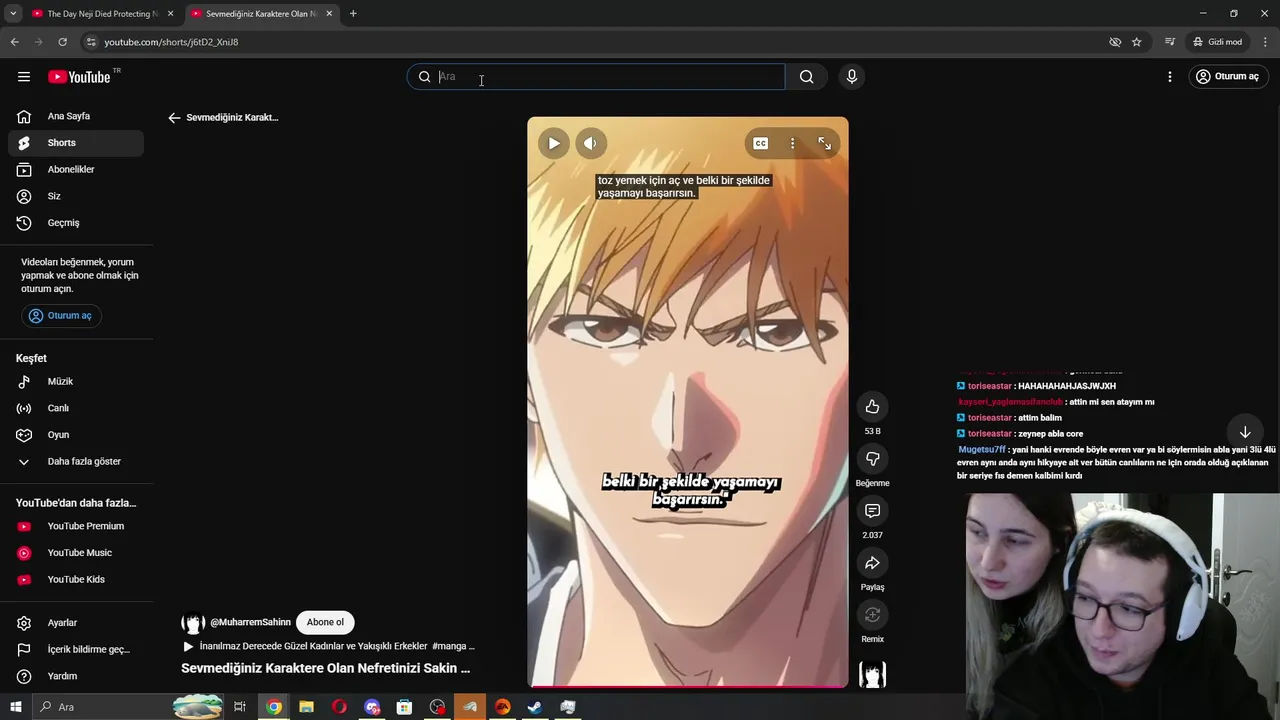Mute the Short's volume
This screenshot has width=1280, height=720.
(x=590, y=143)
